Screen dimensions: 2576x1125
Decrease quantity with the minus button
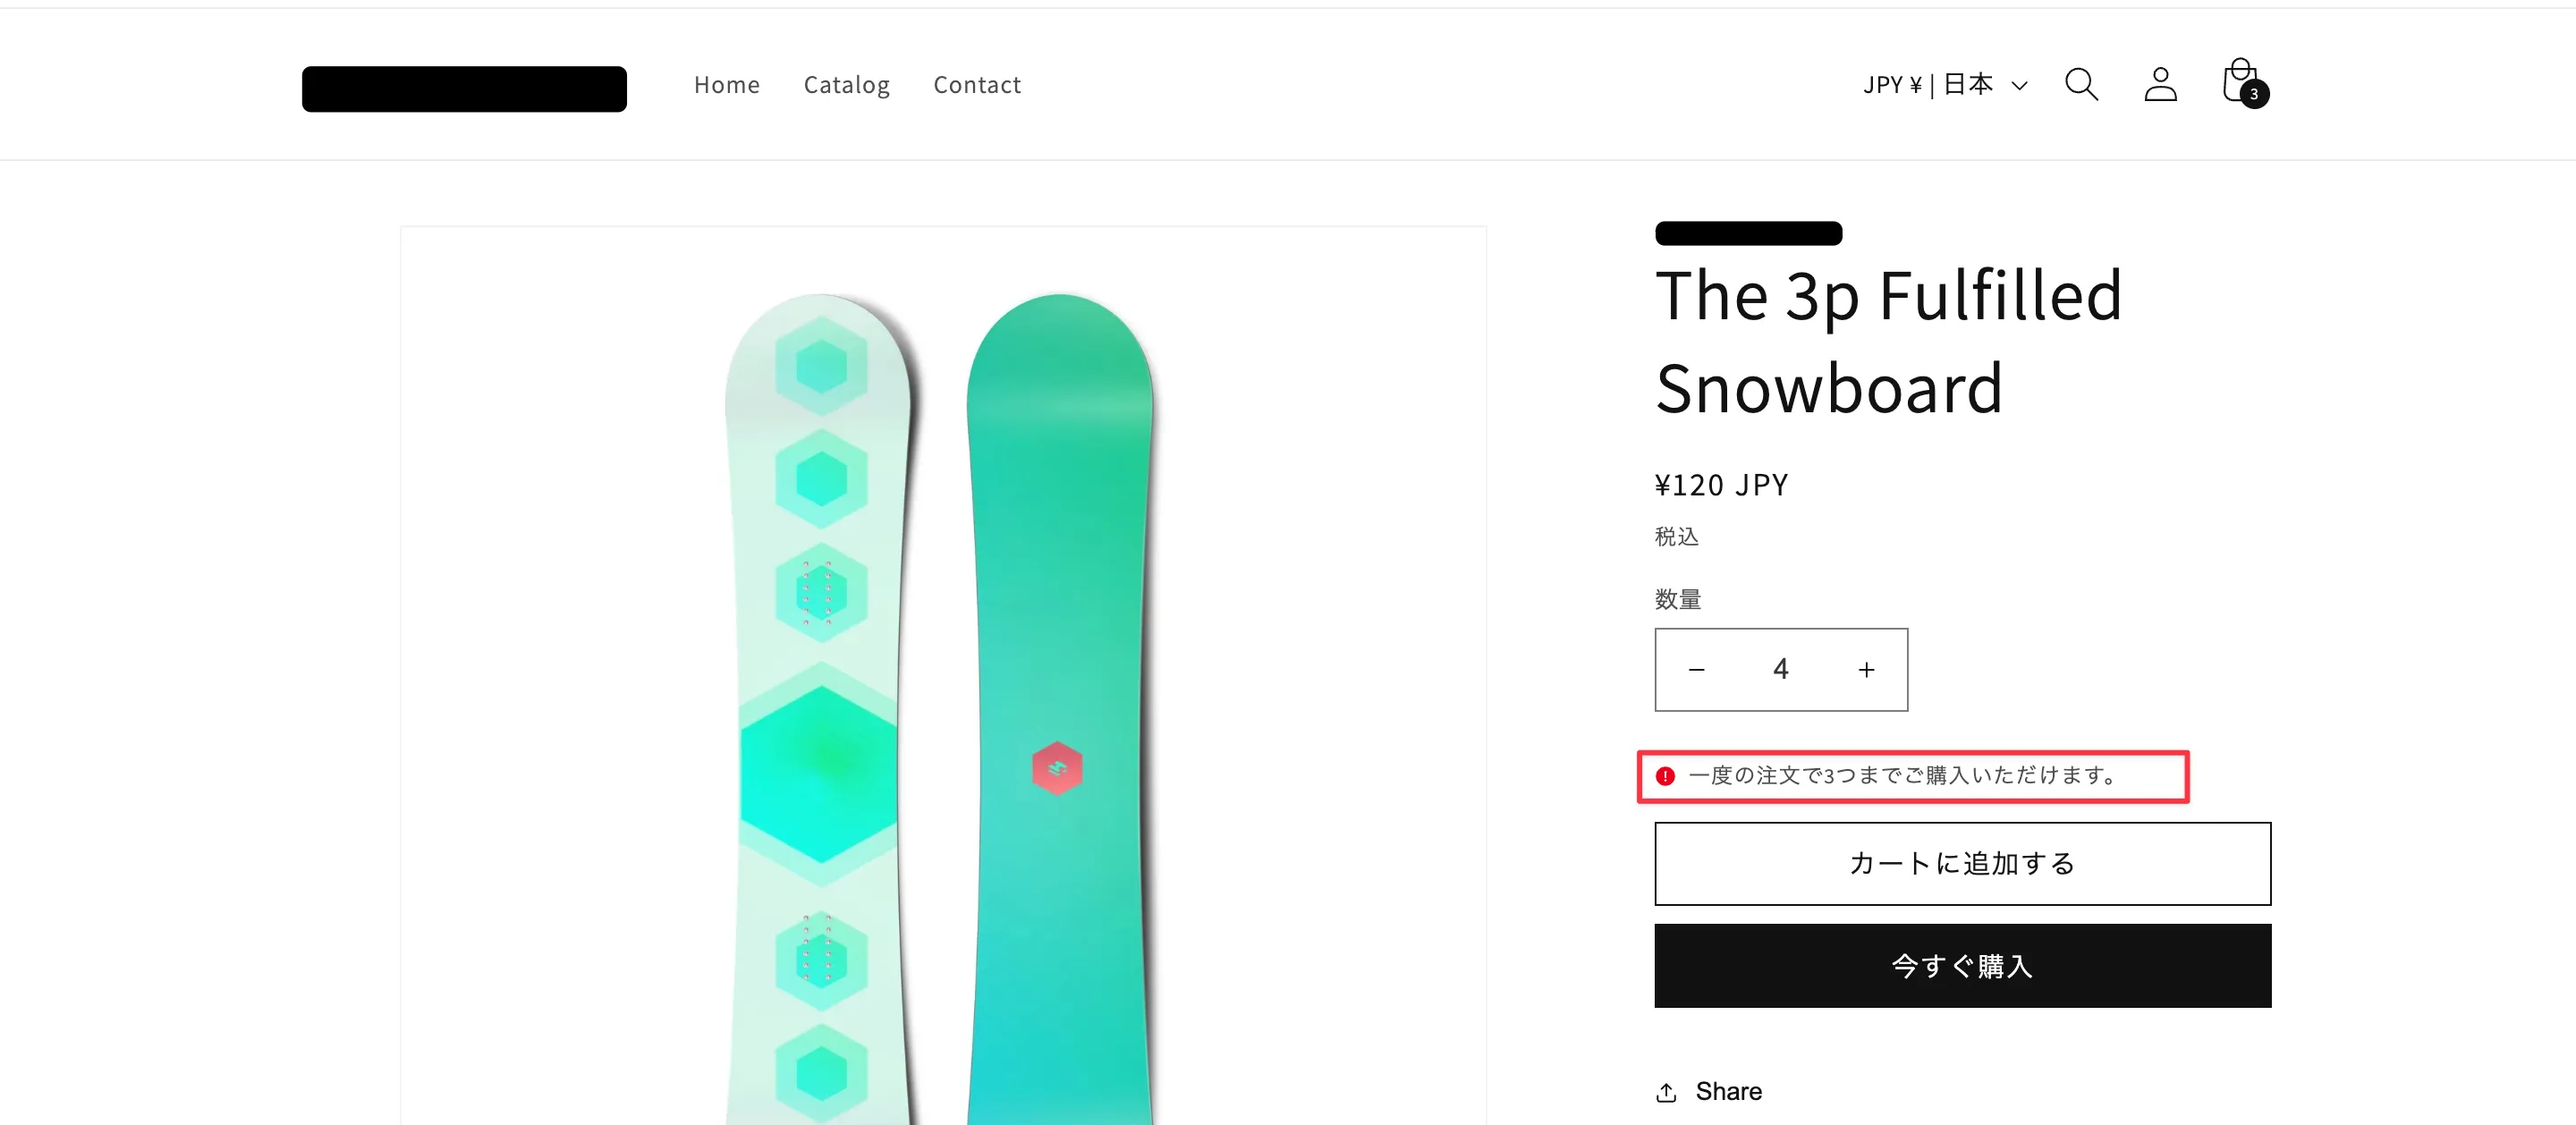pyautogui.click(x=1696, y=670)
